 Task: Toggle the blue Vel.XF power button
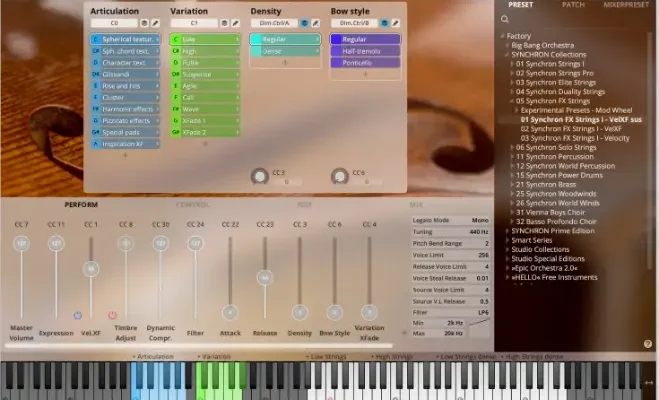tap(77, 314)
